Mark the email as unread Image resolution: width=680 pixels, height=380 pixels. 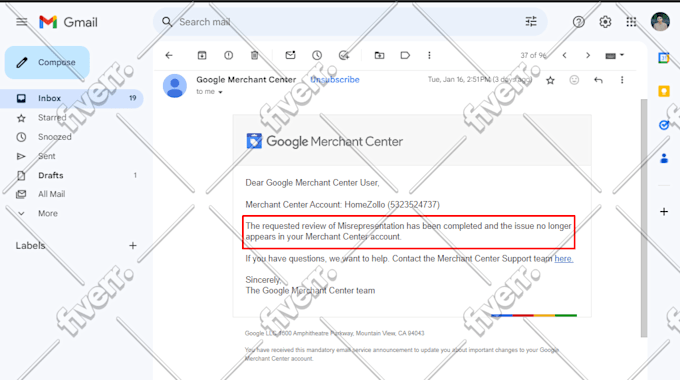[x=290, y=55]
